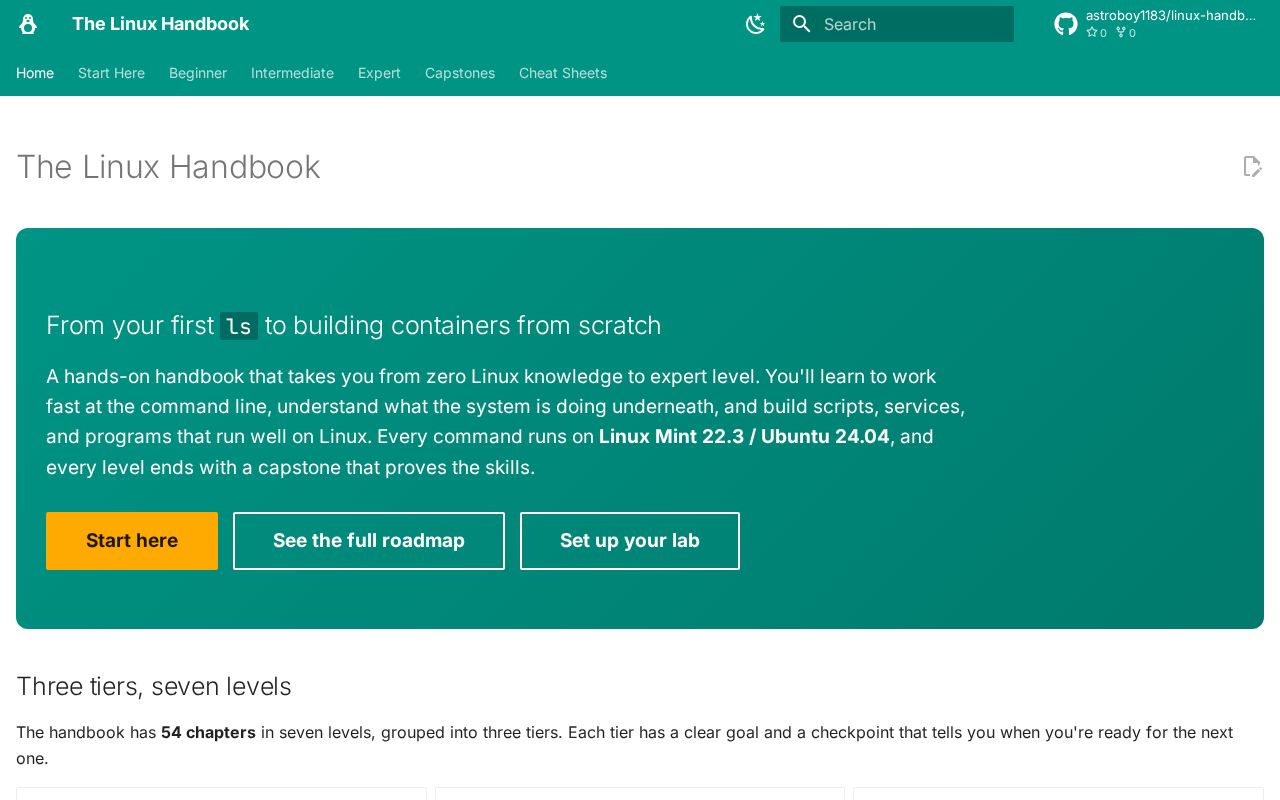The height and width of the screenshot is (800, 1280).
Task: Select the Home tab
Action: [35, 73]
